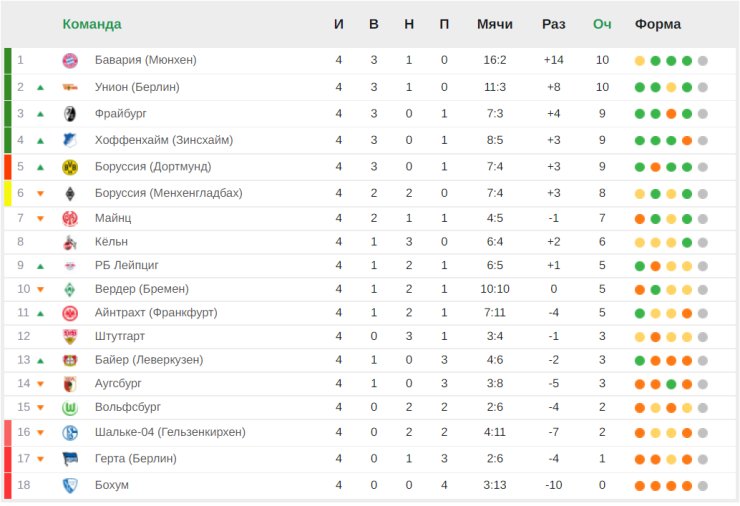Screen dimensions: 740x506
Task: Click the Wolfsburg green W logo
Action: point(70,408)
